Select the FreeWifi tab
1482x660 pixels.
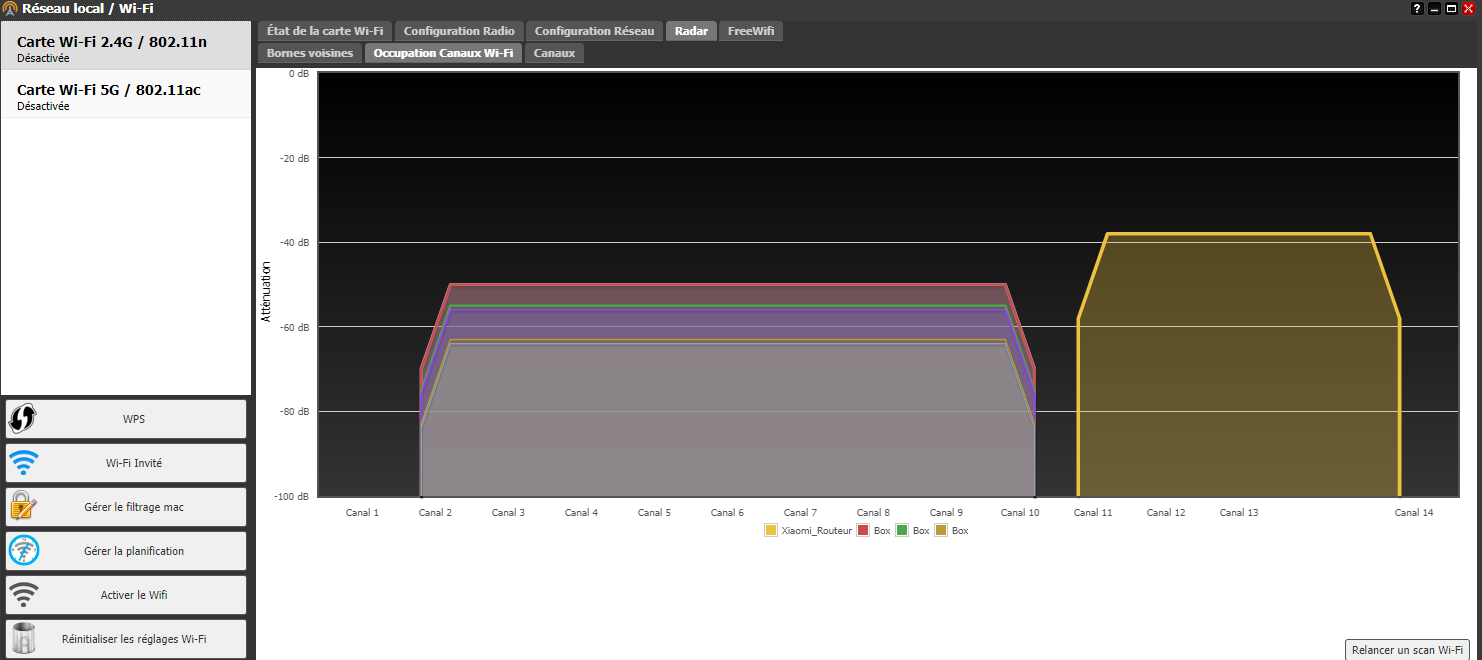[750, 31]
